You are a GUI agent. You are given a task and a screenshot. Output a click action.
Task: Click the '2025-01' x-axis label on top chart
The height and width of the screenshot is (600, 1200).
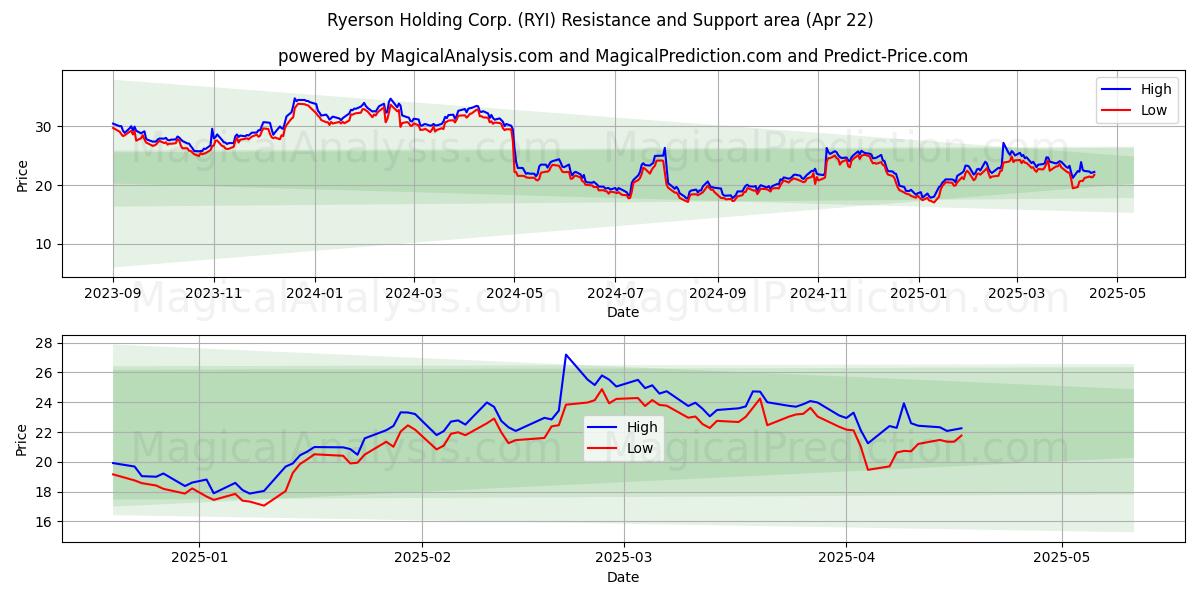pos(918,294)
